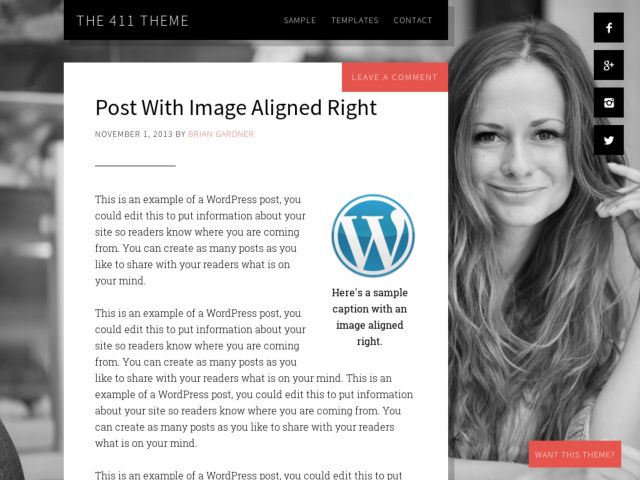Open the Post With Image Aligned Right title
The image size is (640, 480).
point(236,108)
